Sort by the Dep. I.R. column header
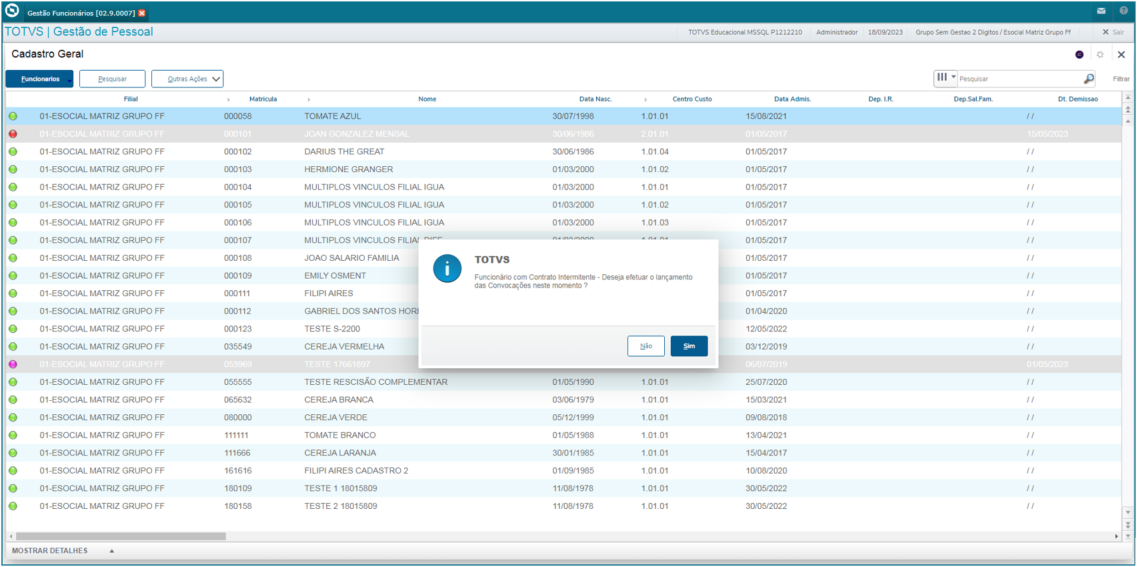 [881, 99]
